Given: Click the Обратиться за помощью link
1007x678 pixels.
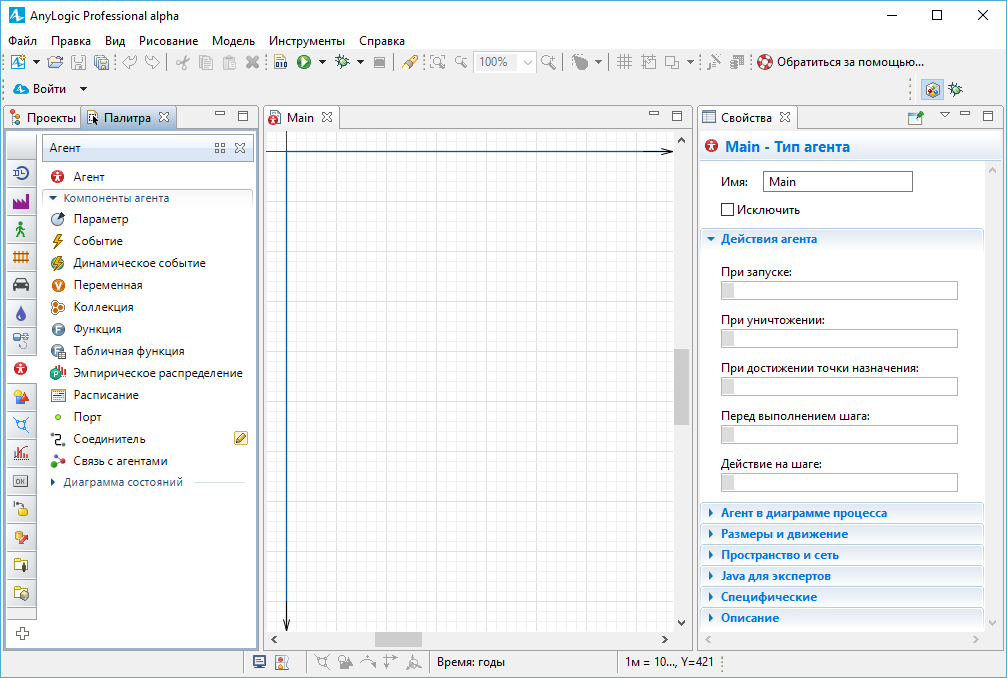Looking at the screenshot, I should click(850, 62).
